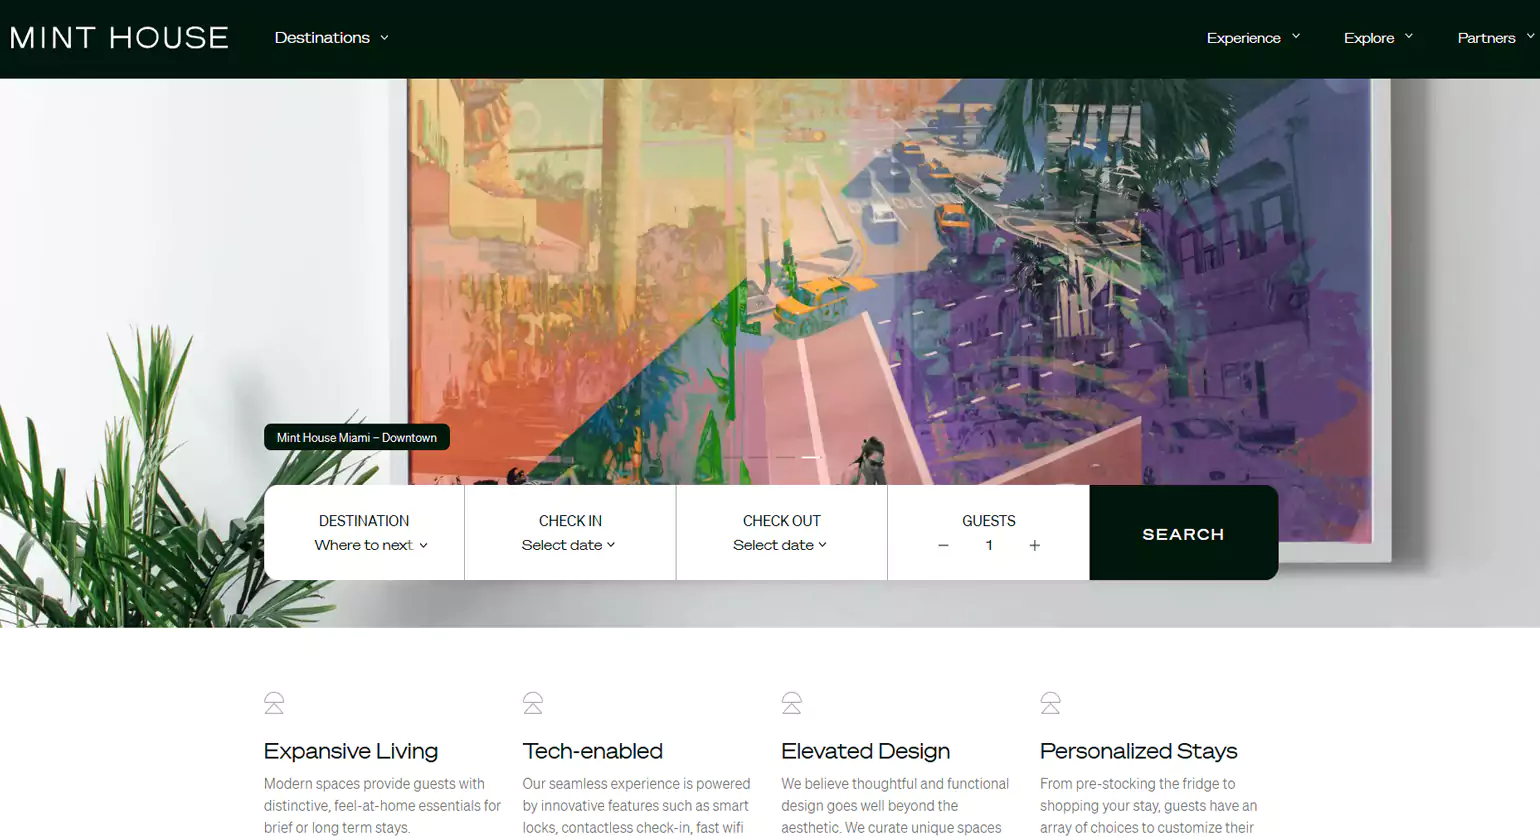Image resolution: width=1540 pixels, height=840 pixels.
Task: Click the icon above Expansive Living
Action: pyautogui.click(x=274, y=703)
